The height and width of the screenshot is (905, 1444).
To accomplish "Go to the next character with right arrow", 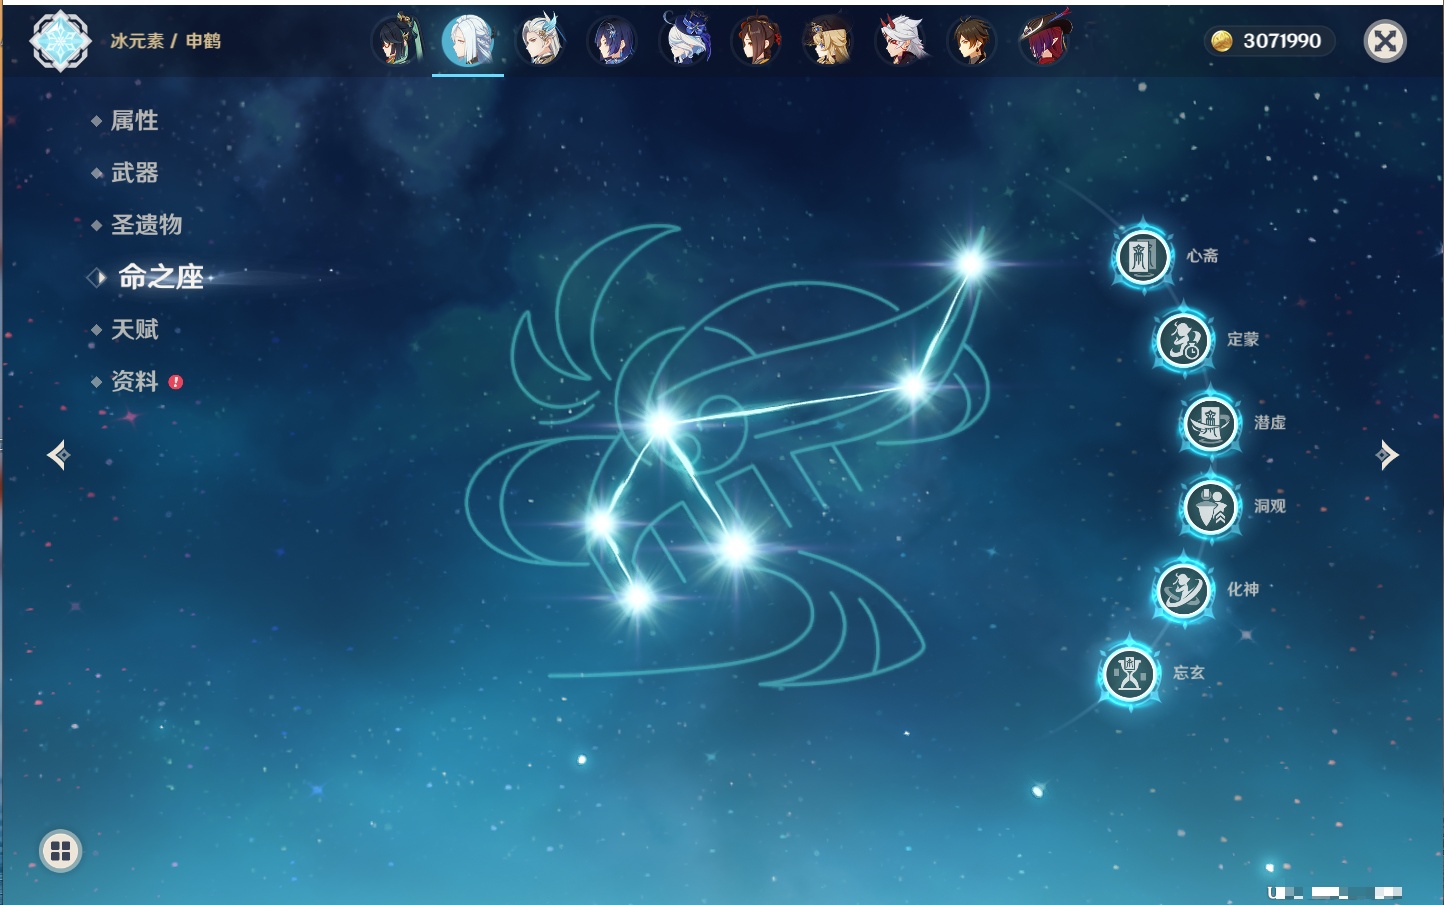I will tap(1387, 455).
